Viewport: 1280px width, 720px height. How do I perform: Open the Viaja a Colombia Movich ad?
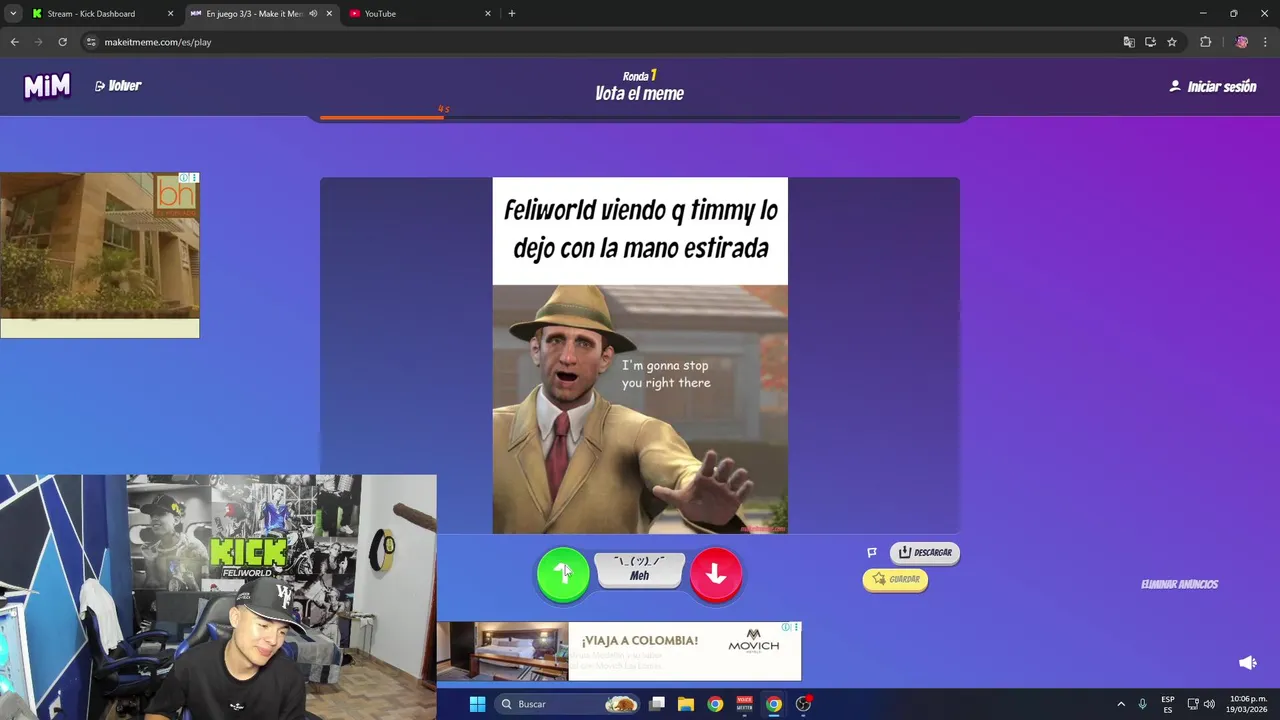619,651
